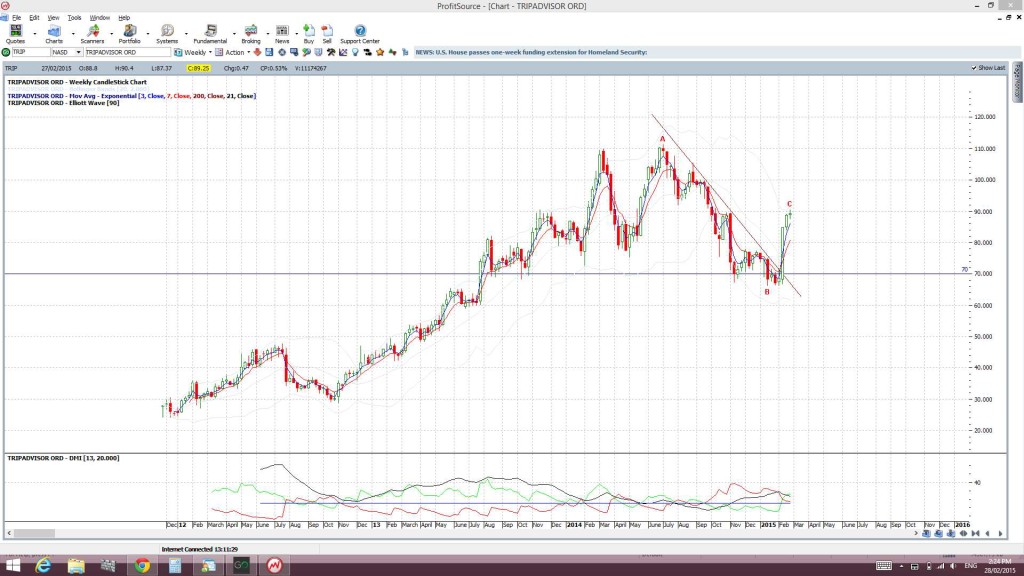Open the News toolbar button
The image size is (1024, 576).
[282, 34]
